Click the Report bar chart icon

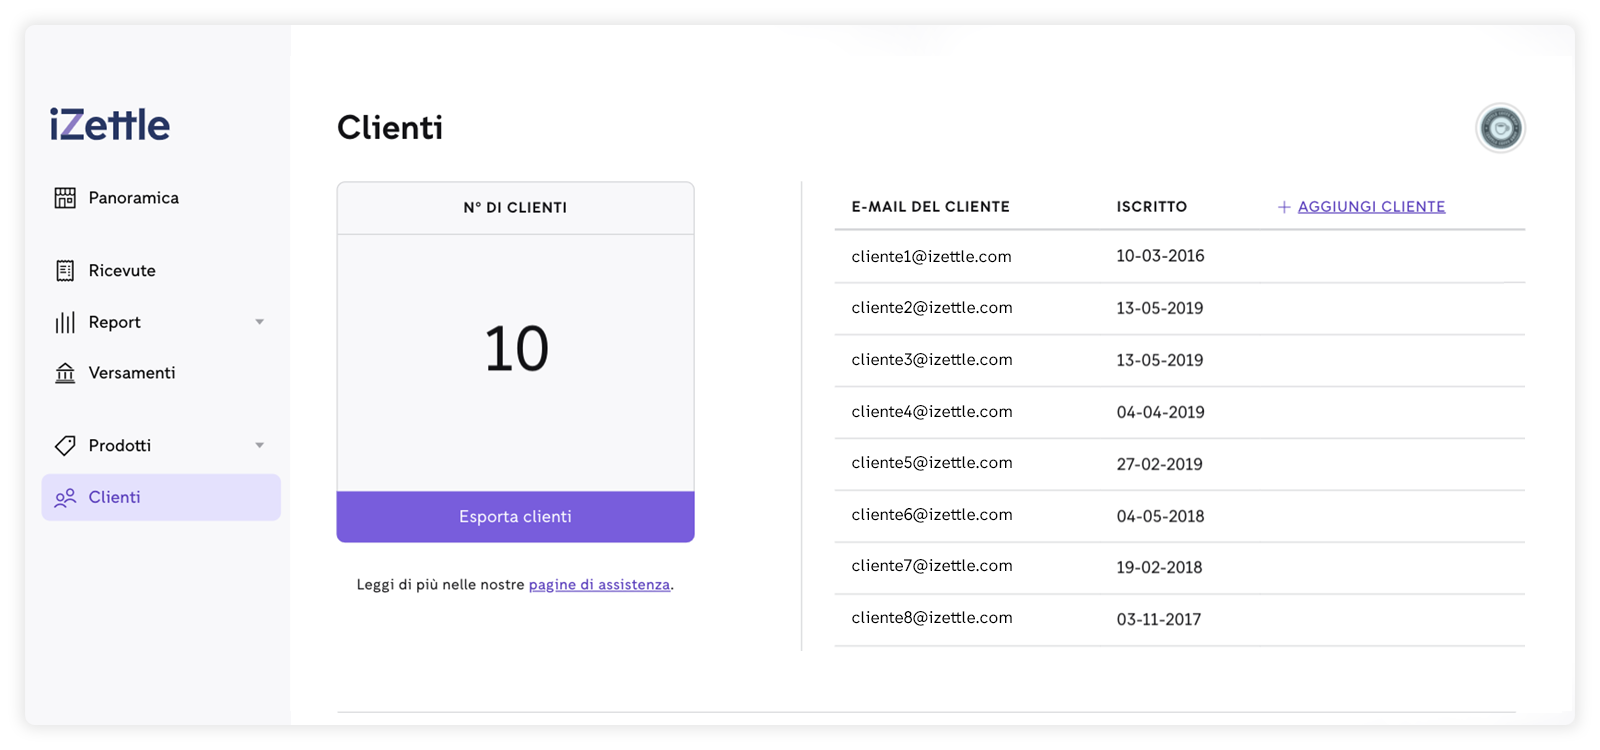pos(65,322)
